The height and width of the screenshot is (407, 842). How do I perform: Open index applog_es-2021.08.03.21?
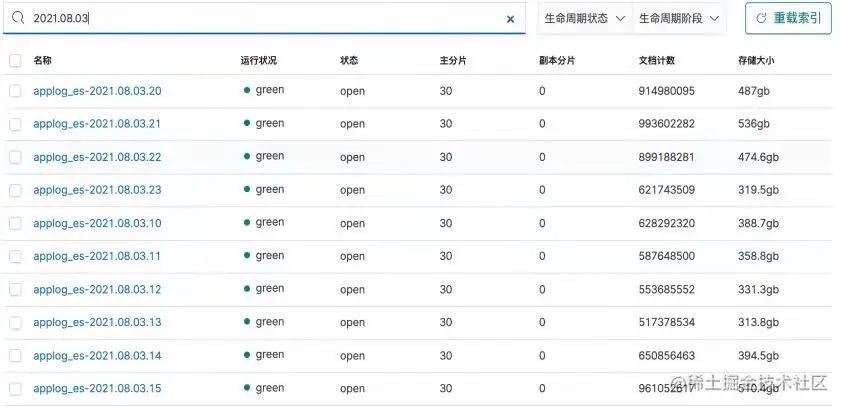[97, 124]
